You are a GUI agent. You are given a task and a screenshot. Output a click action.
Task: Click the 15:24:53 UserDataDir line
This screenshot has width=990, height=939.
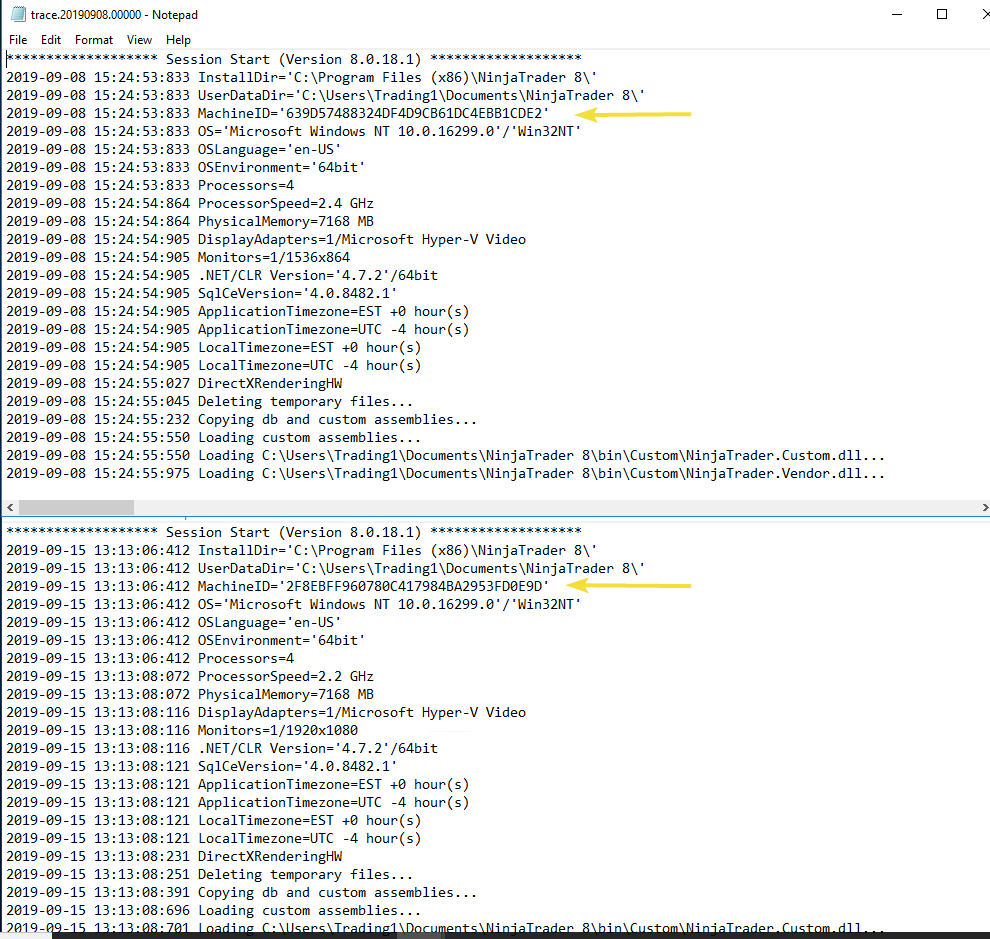tap(326, 95)
